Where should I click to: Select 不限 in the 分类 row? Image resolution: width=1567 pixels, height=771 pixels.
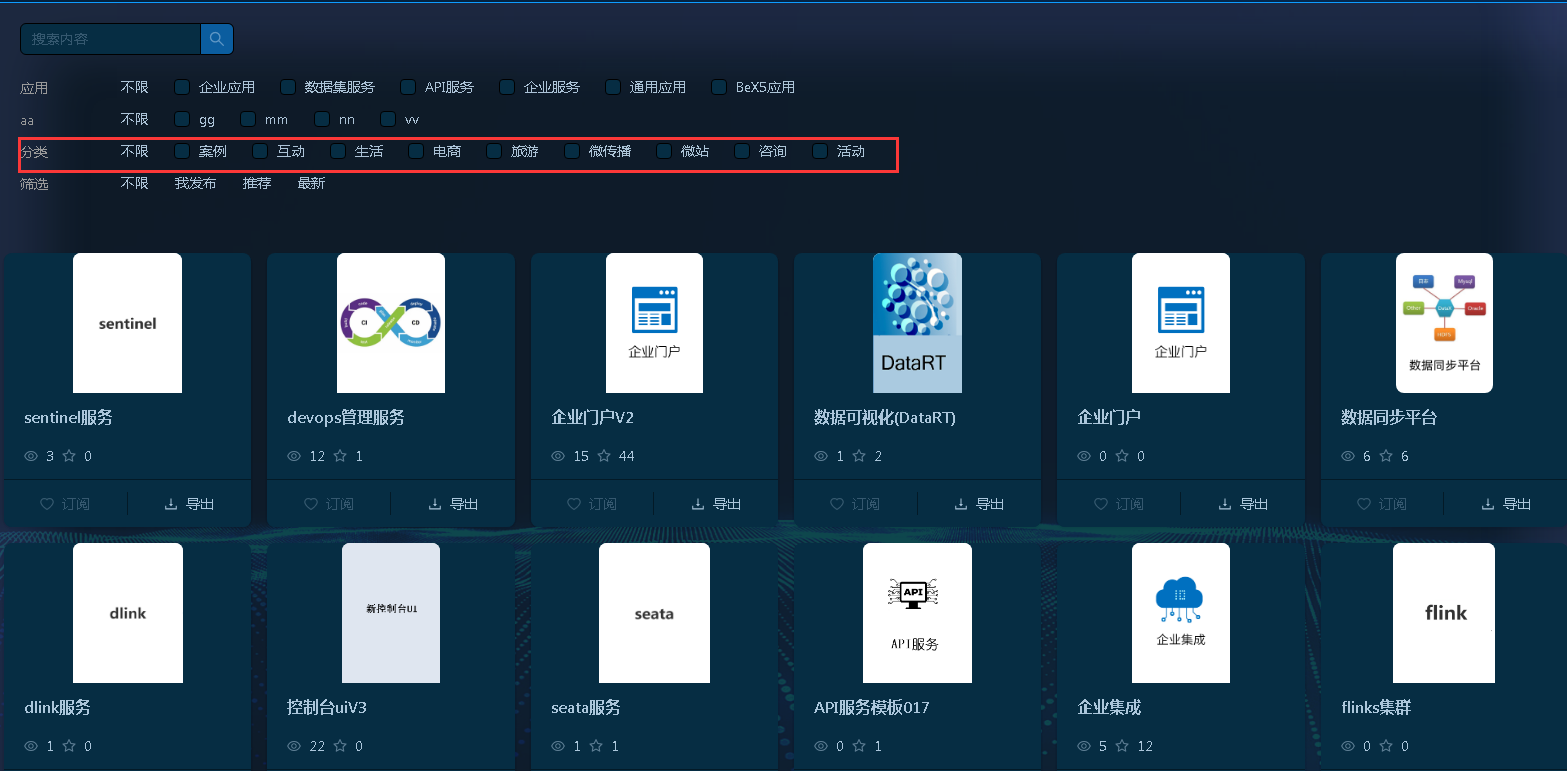[135, 151]
